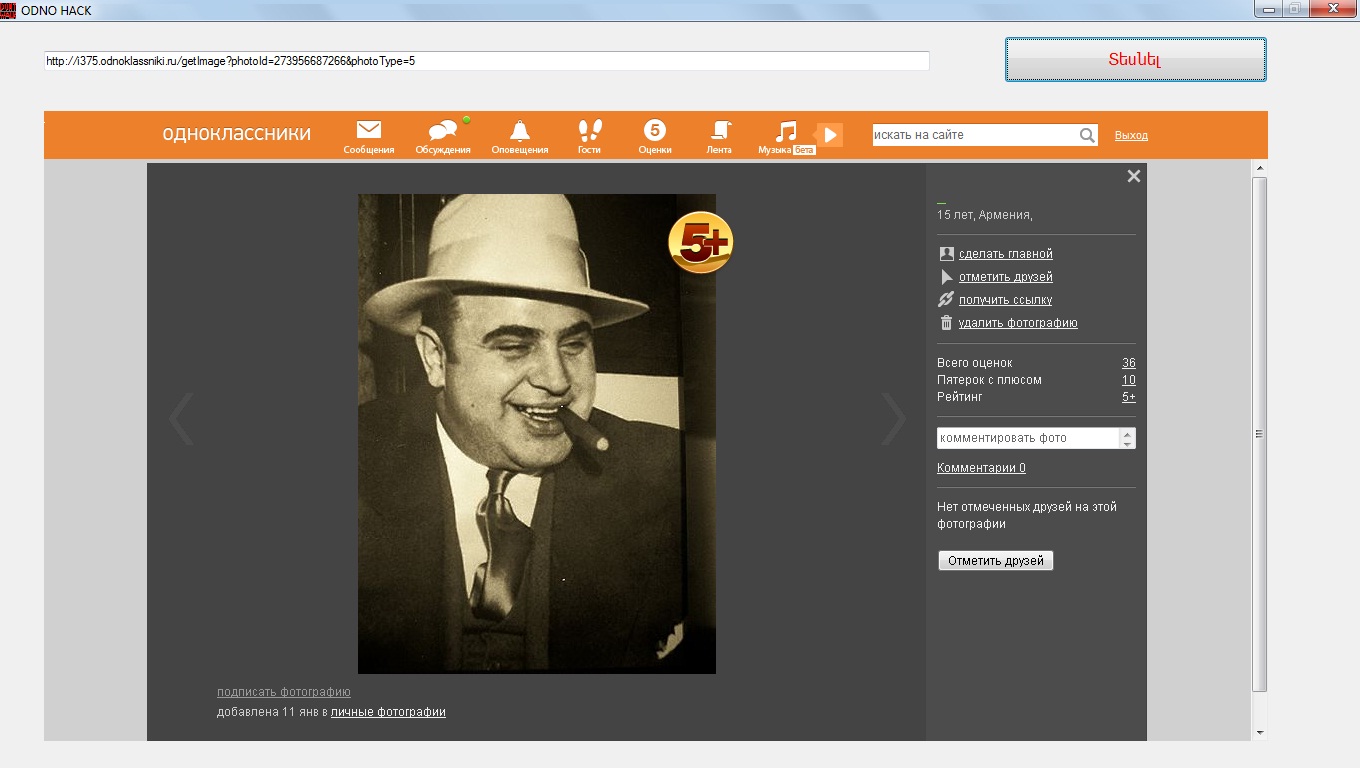Go to the next photo arrow
This screenshot has width=1360, height=768.
tap(893, 418)
